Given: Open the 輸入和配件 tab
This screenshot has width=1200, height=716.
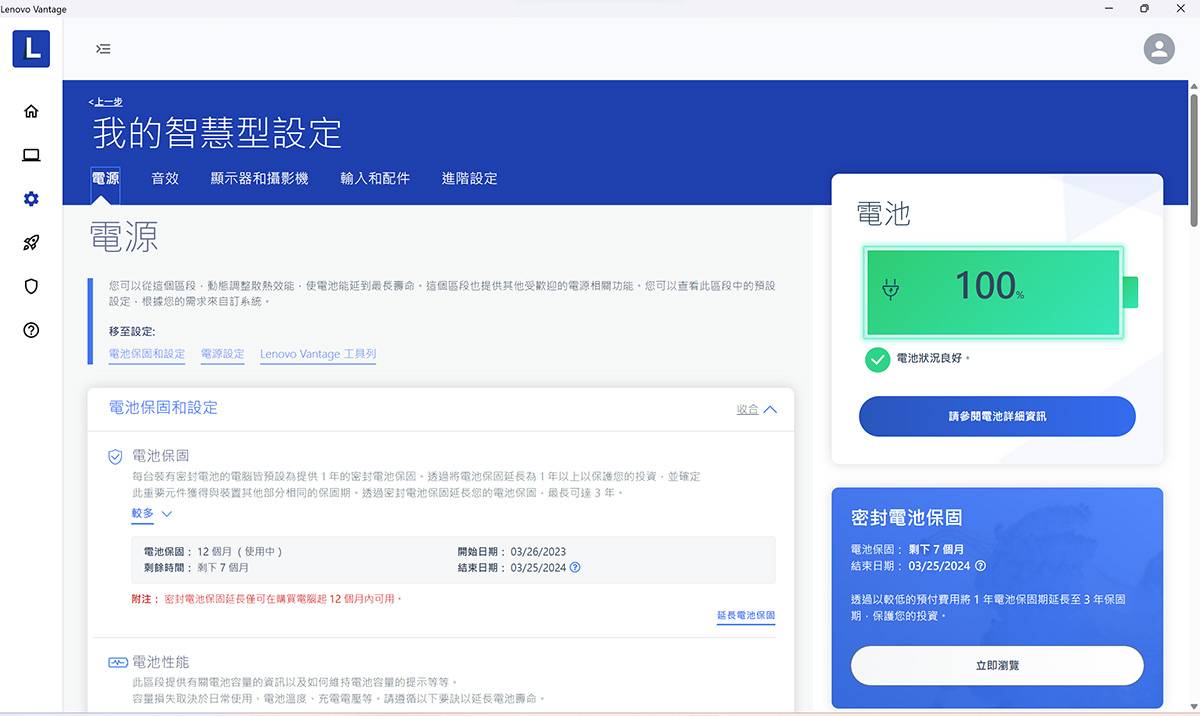Looking at the screenshot, I should [375, 178].
